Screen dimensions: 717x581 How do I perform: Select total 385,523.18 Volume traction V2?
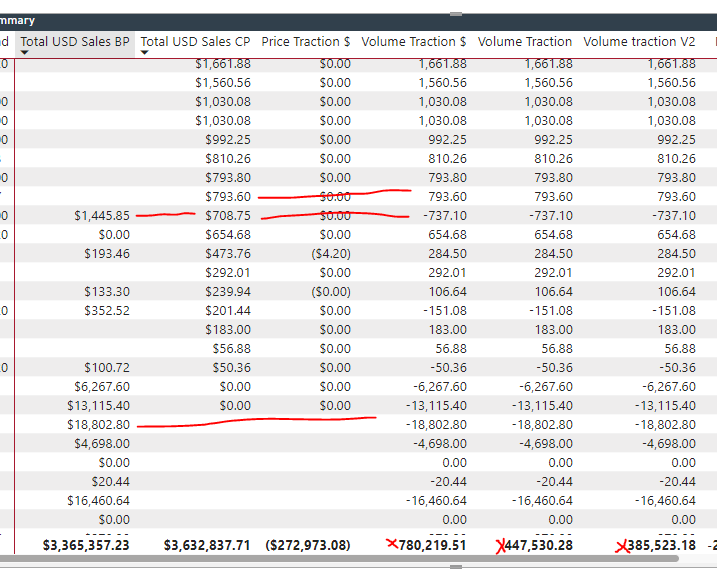click(x=661, y=545)
